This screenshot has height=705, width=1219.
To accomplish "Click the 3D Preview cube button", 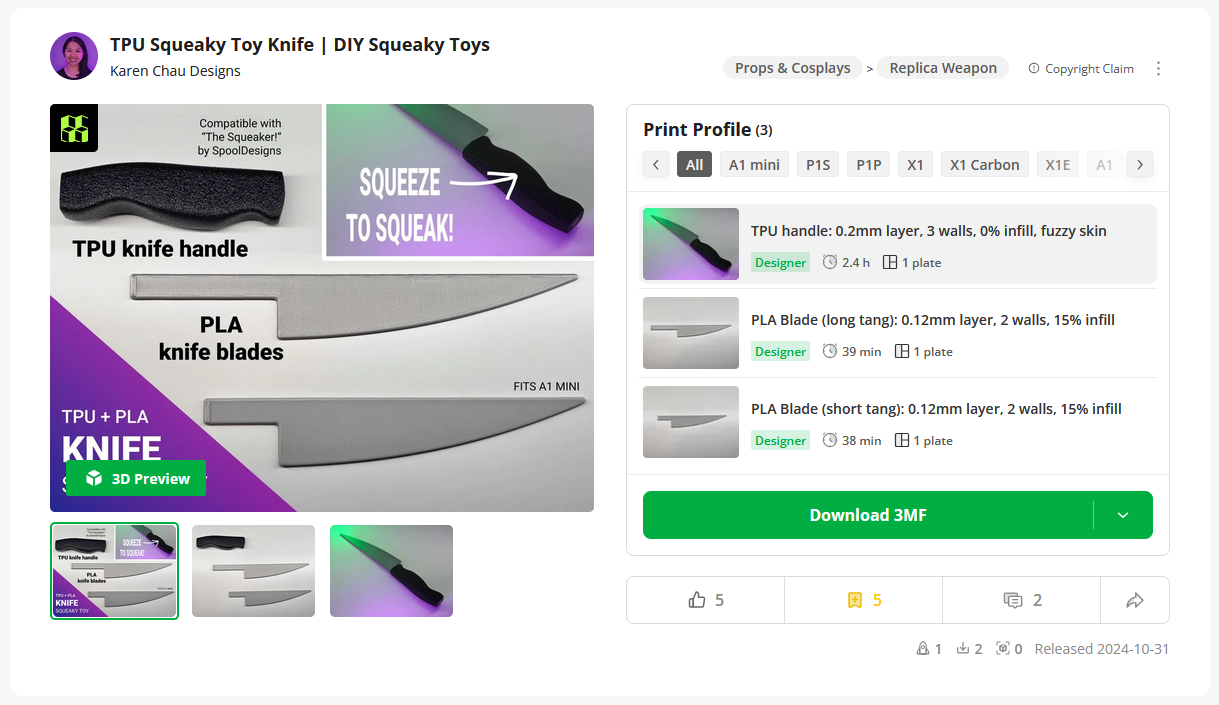I will point(136,478).
